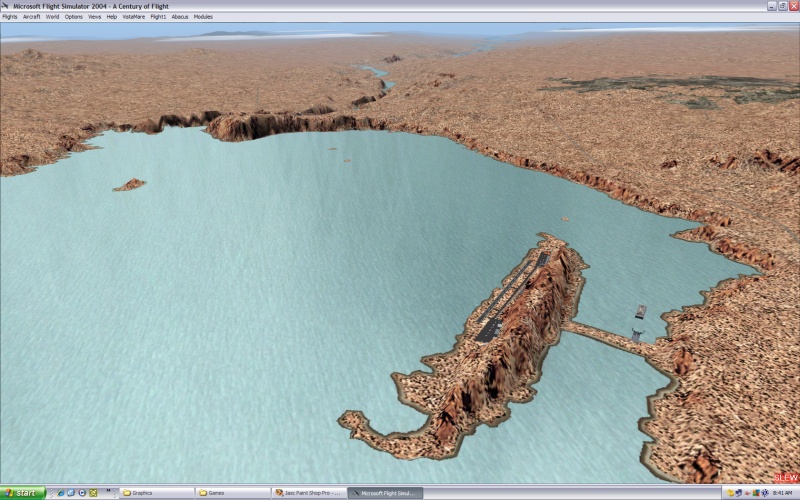Click the small red system tray icon
The height and width of the screenshot is (500, 800).
pos(747,493)
